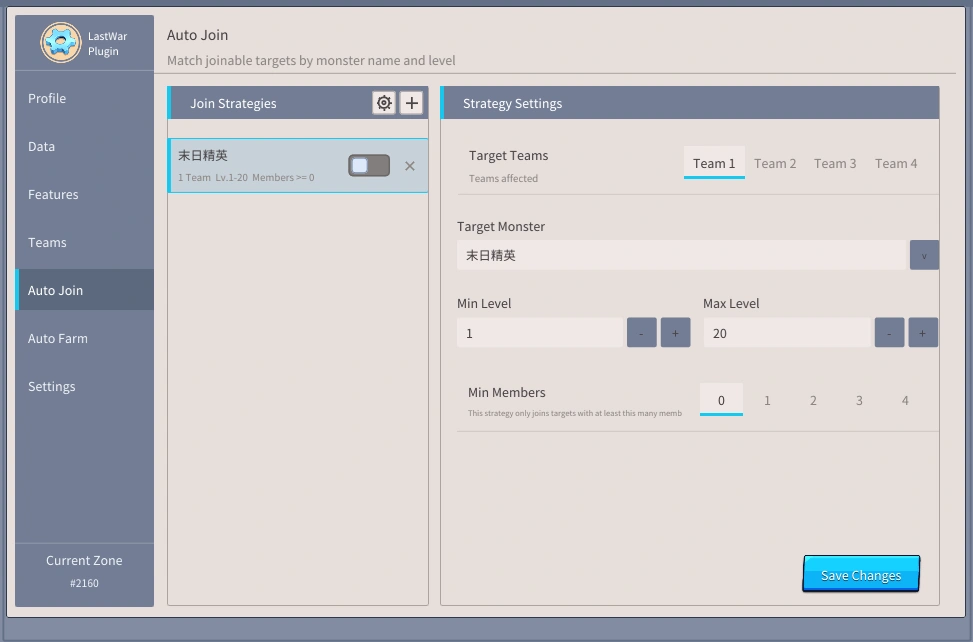Select the 末日精英 strategy row
The height and width of the screenshot is (642, 973).
click(298, 166)
